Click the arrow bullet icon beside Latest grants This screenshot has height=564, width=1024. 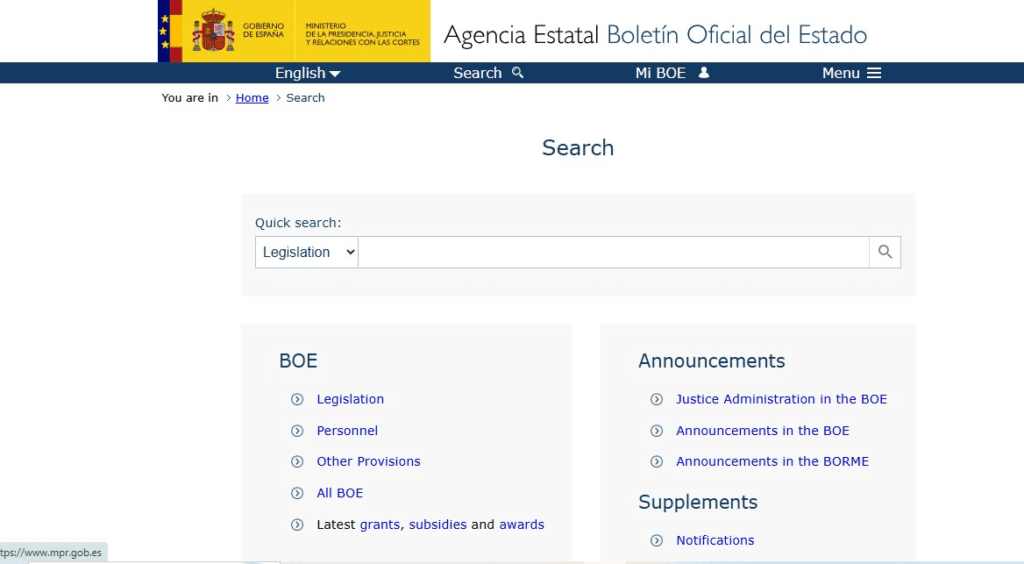coord(297,525)
